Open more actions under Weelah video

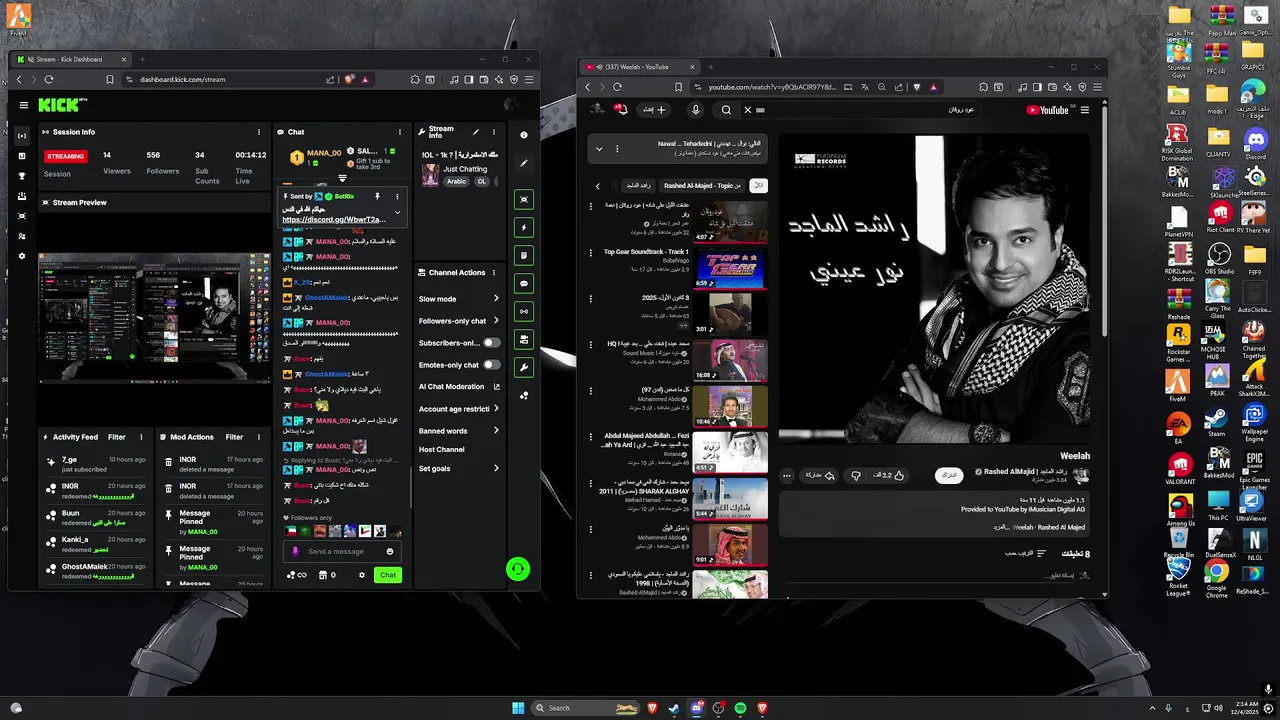(x=787, y=475)
